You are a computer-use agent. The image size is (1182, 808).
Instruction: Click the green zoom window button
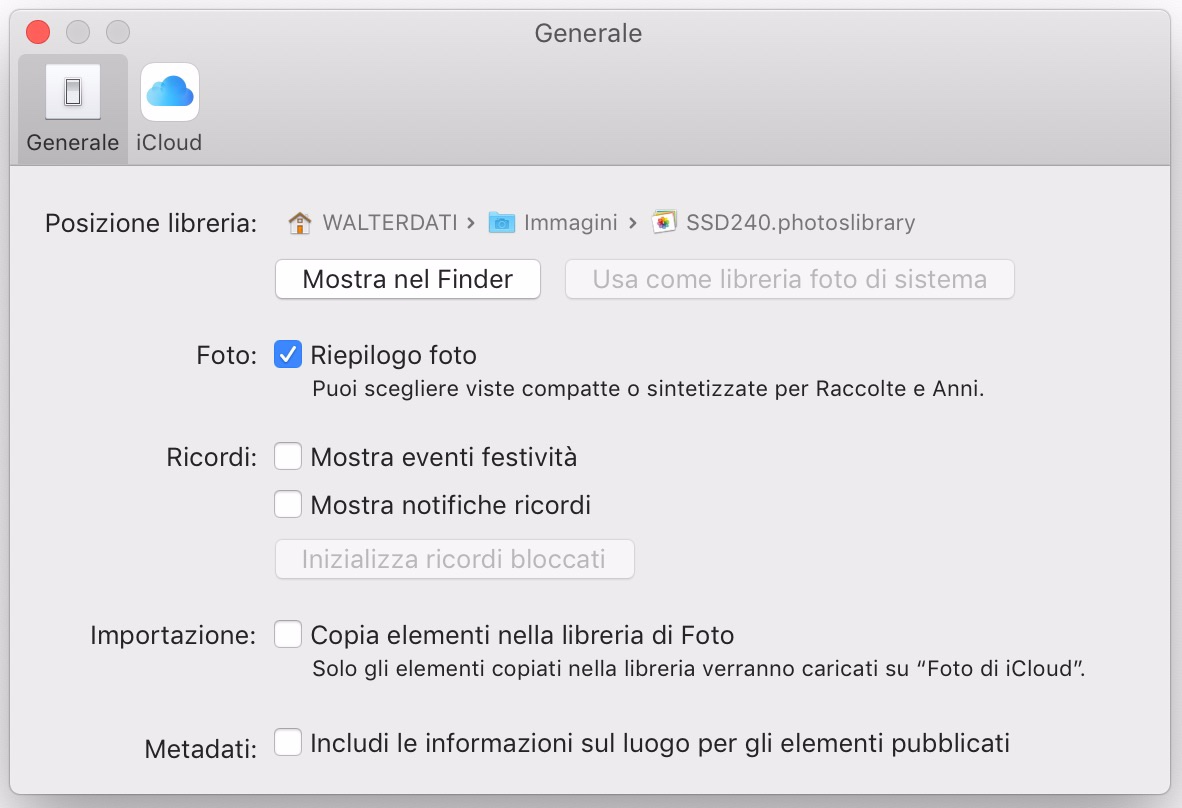(118, 32)
